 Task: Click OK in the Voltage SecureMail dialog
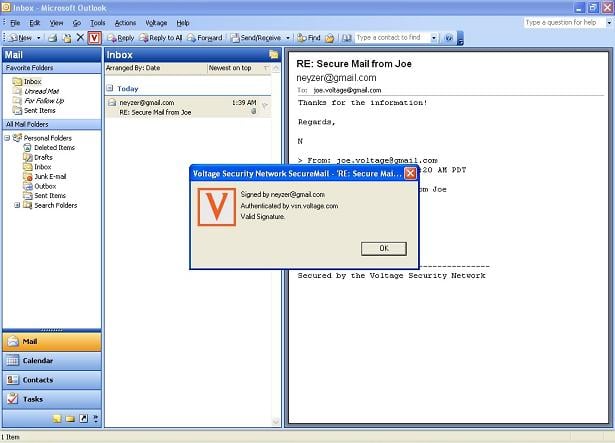384,248
